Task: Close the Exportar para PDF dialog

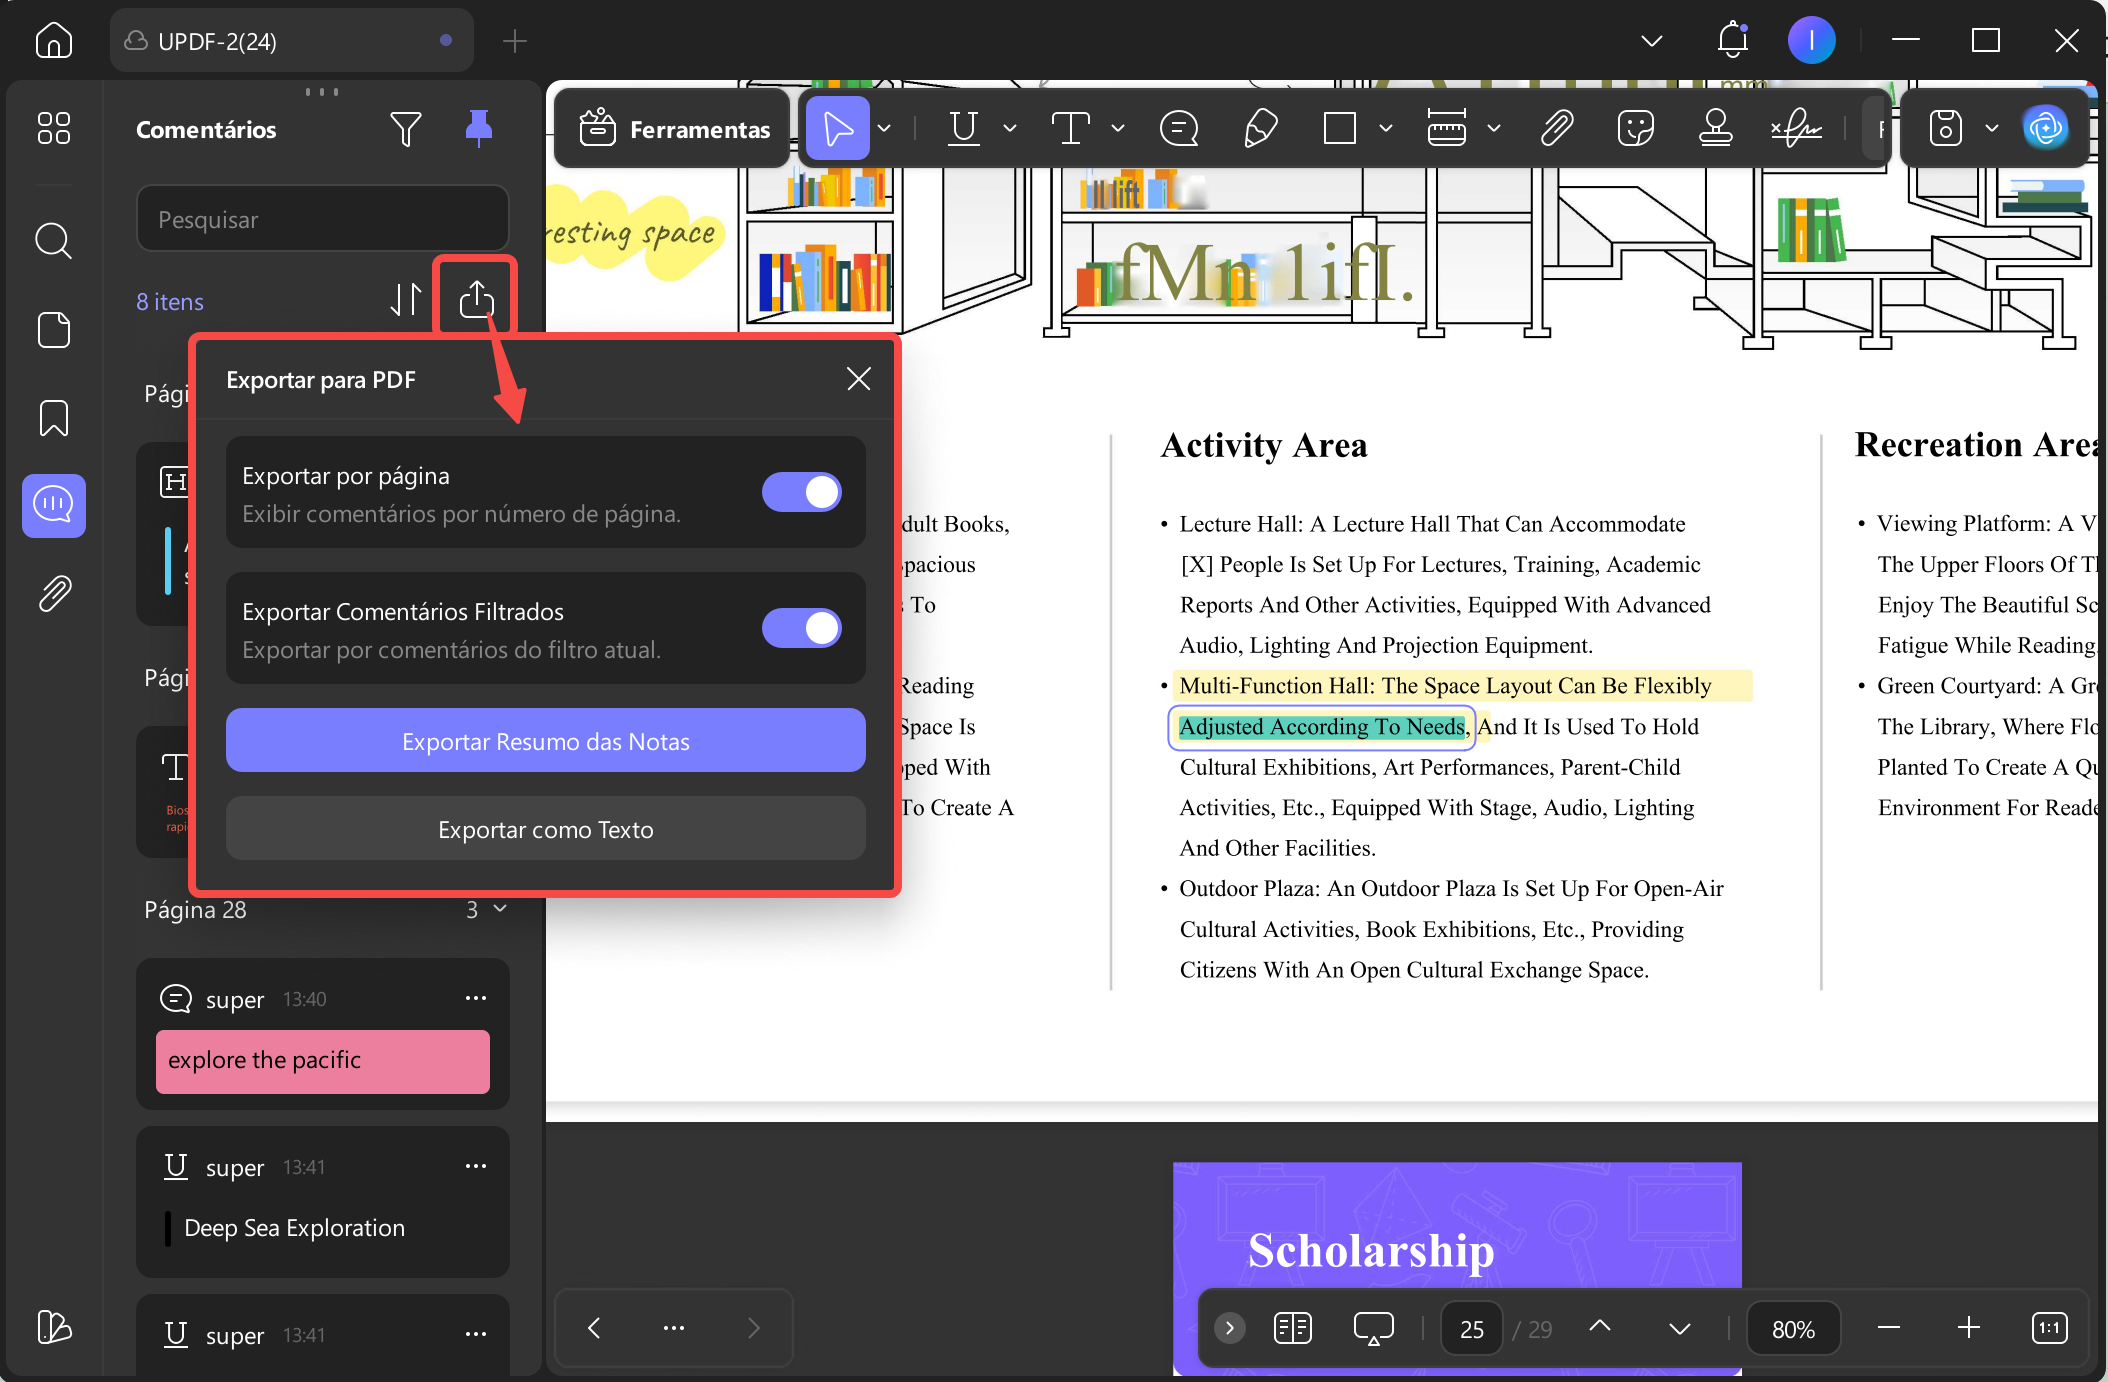Action: pos(859,379)
